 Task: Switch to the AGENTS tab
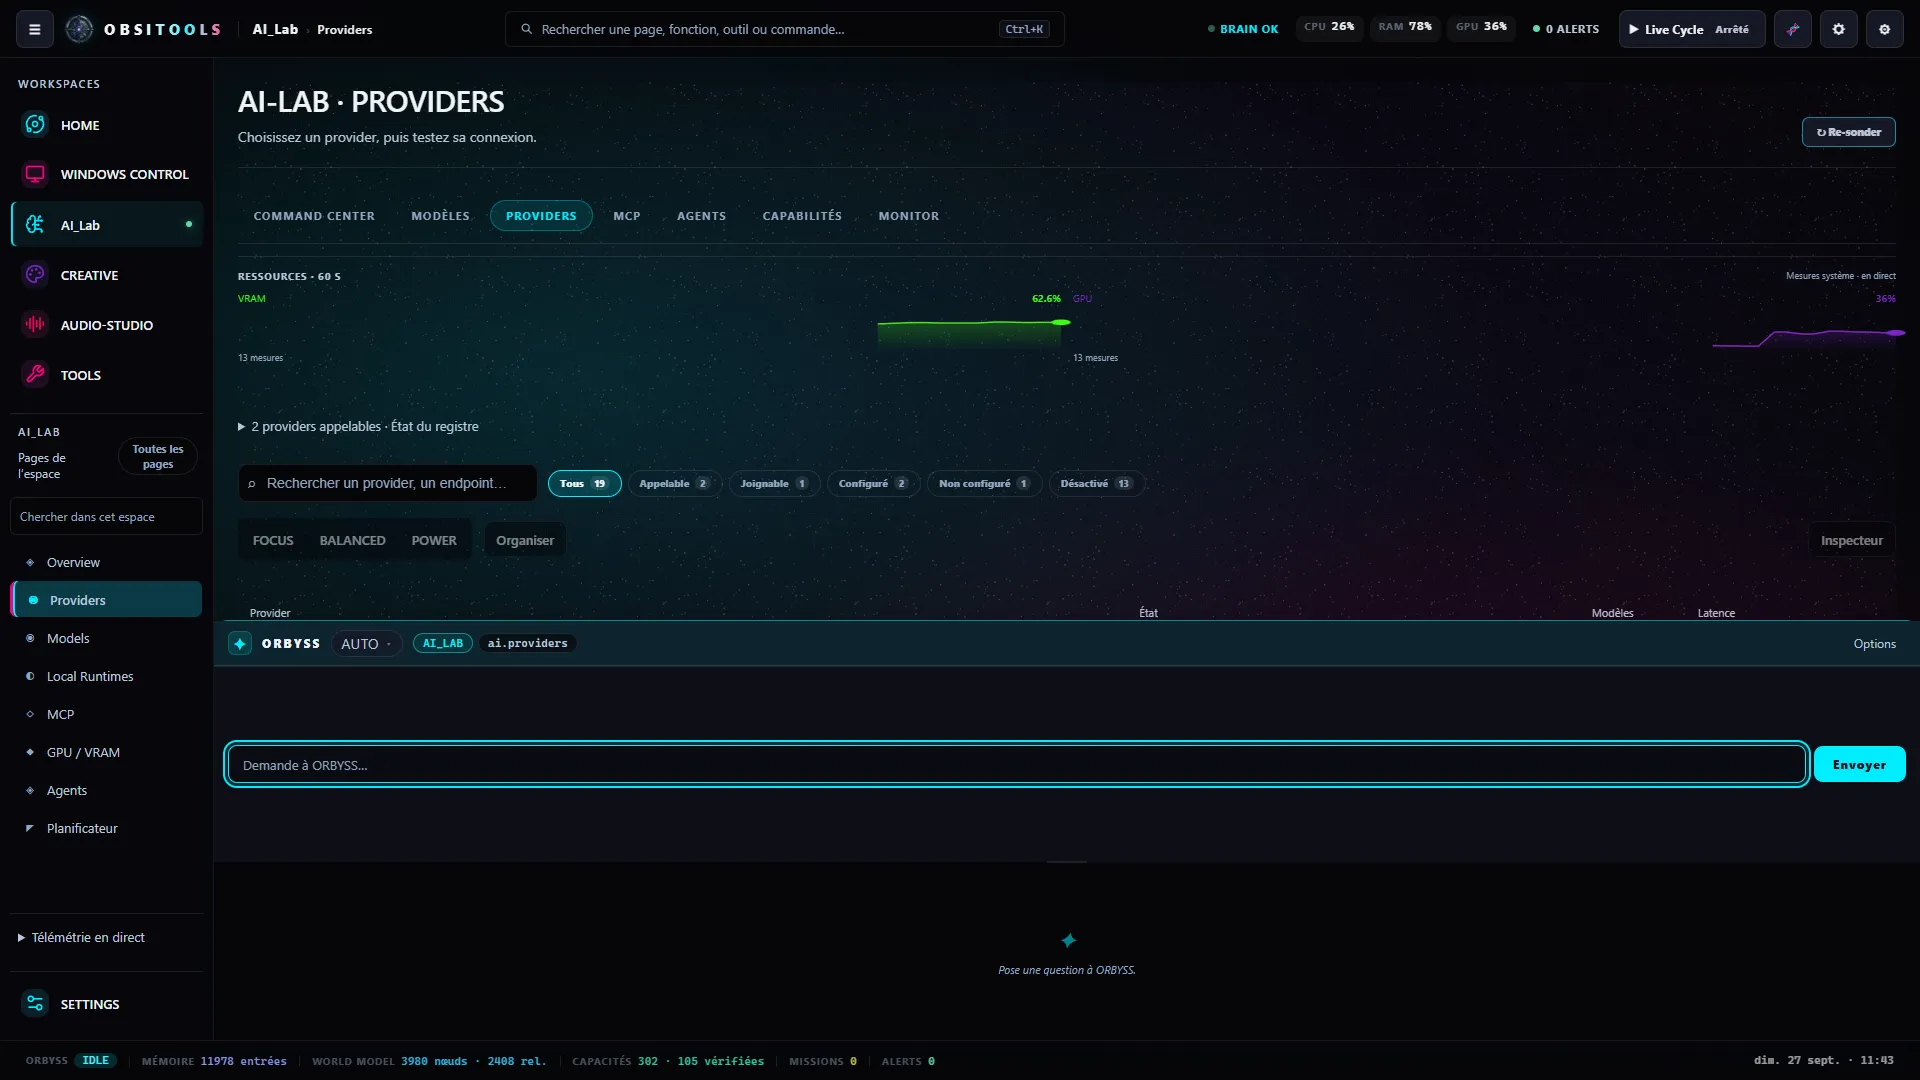tap(701, 216)
